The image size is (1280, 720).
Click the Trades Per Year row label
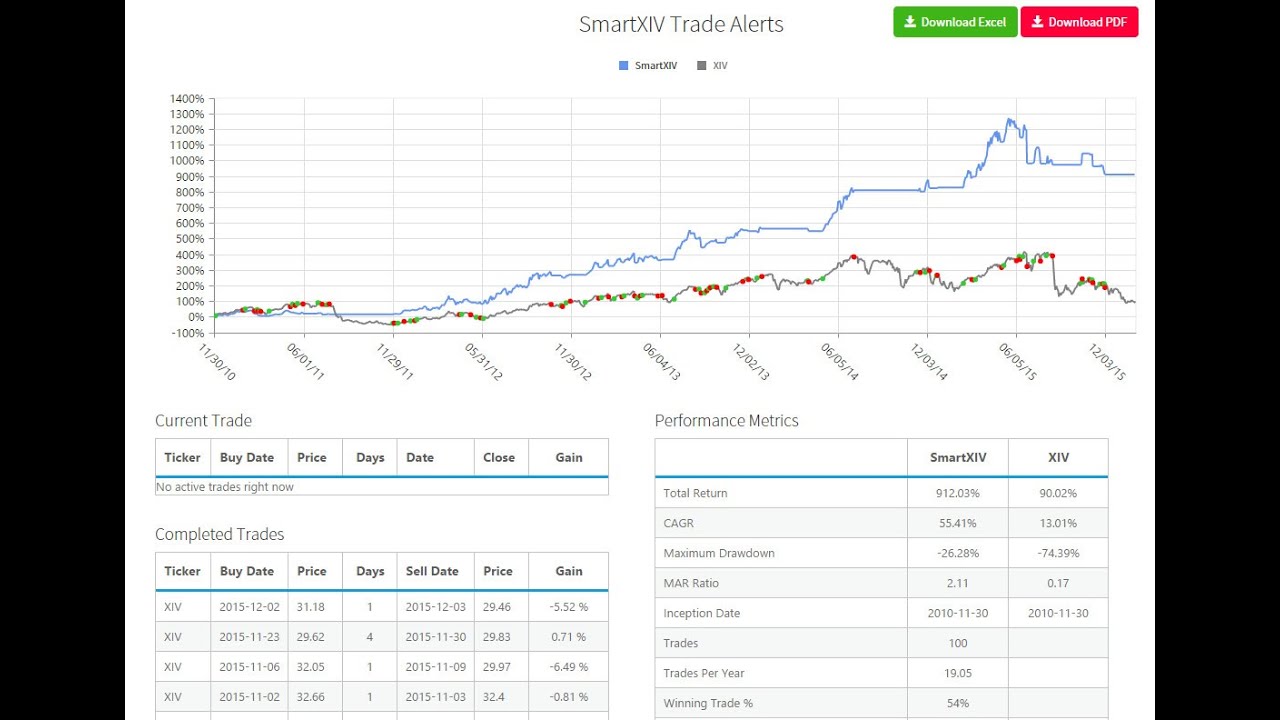pyautogui.click(x=704, y=673)
